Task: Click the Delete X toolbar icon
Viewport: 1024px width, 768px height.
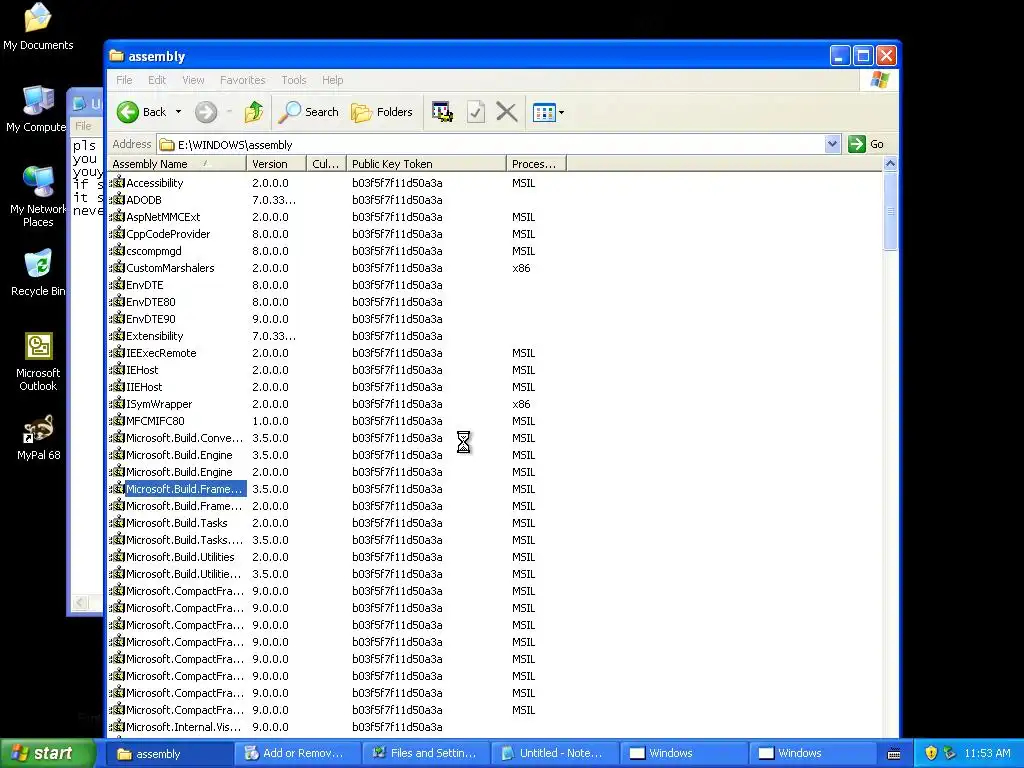Action: 507,112
